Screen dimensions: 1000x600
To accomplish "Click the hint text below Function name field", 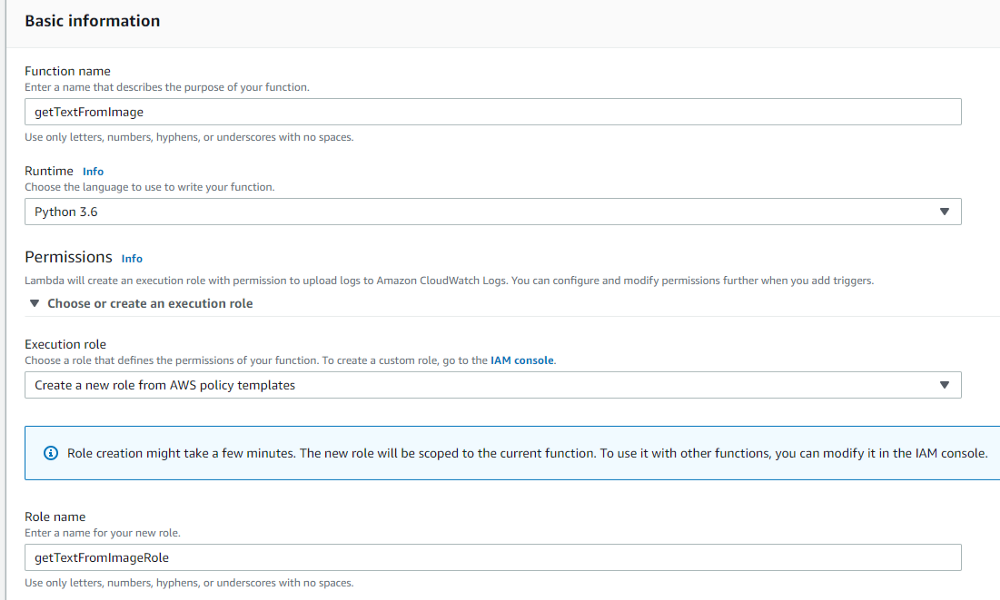I will (x=188, y=137).
